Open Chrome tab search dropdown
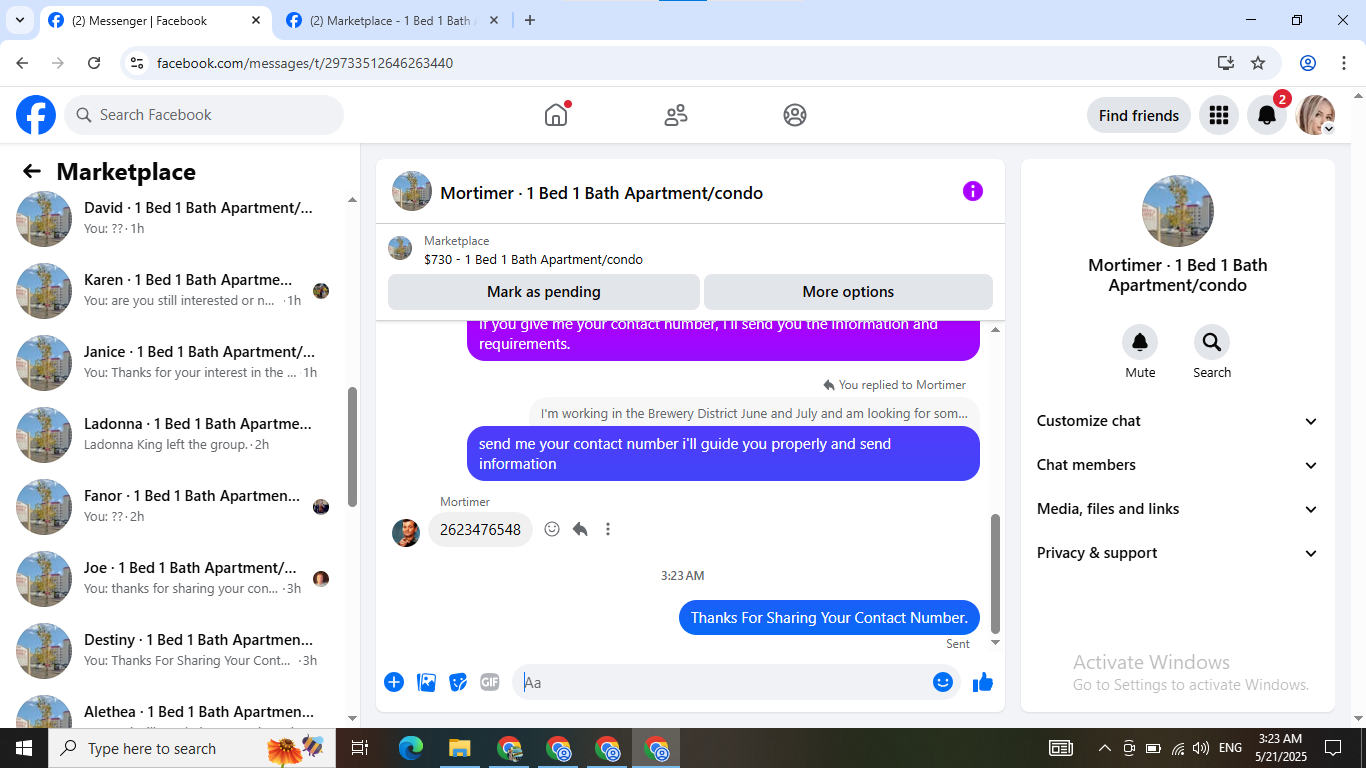The image size is (1366, 768). click(x=20, y=20)
